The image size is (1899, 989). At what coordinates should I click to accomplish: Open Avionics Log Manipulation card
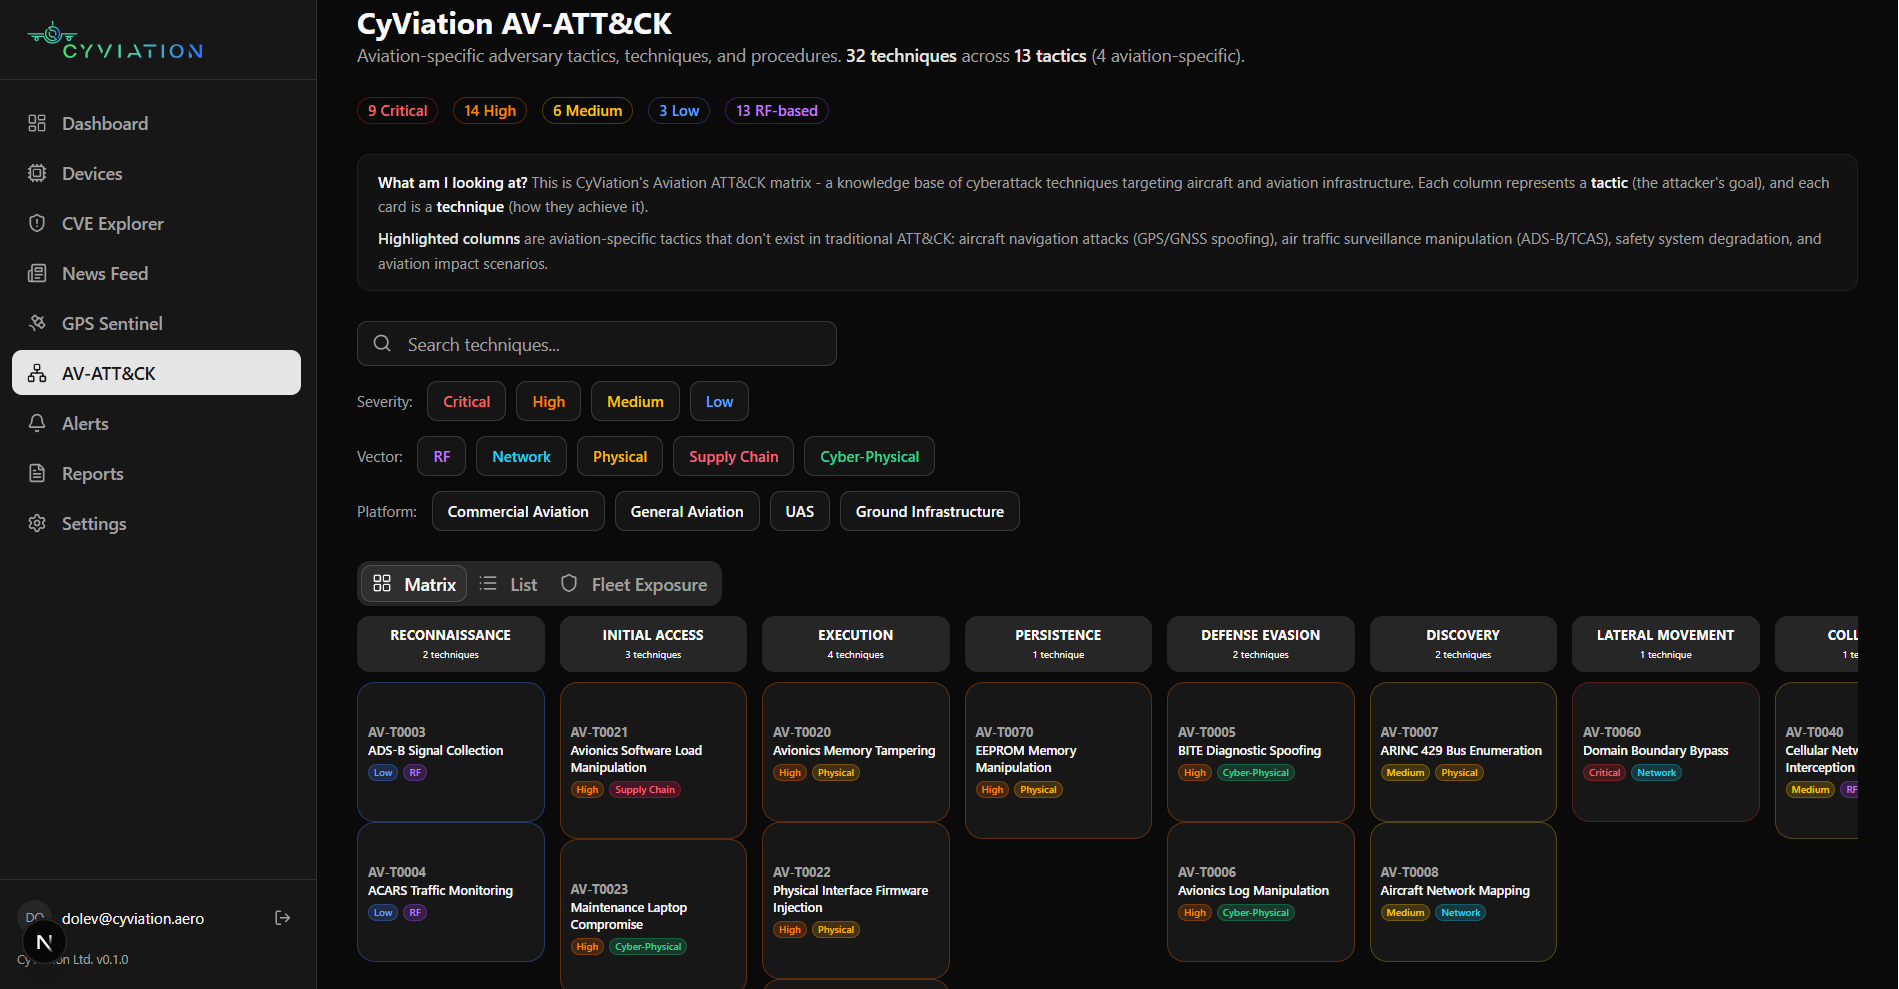(1261, 891)
